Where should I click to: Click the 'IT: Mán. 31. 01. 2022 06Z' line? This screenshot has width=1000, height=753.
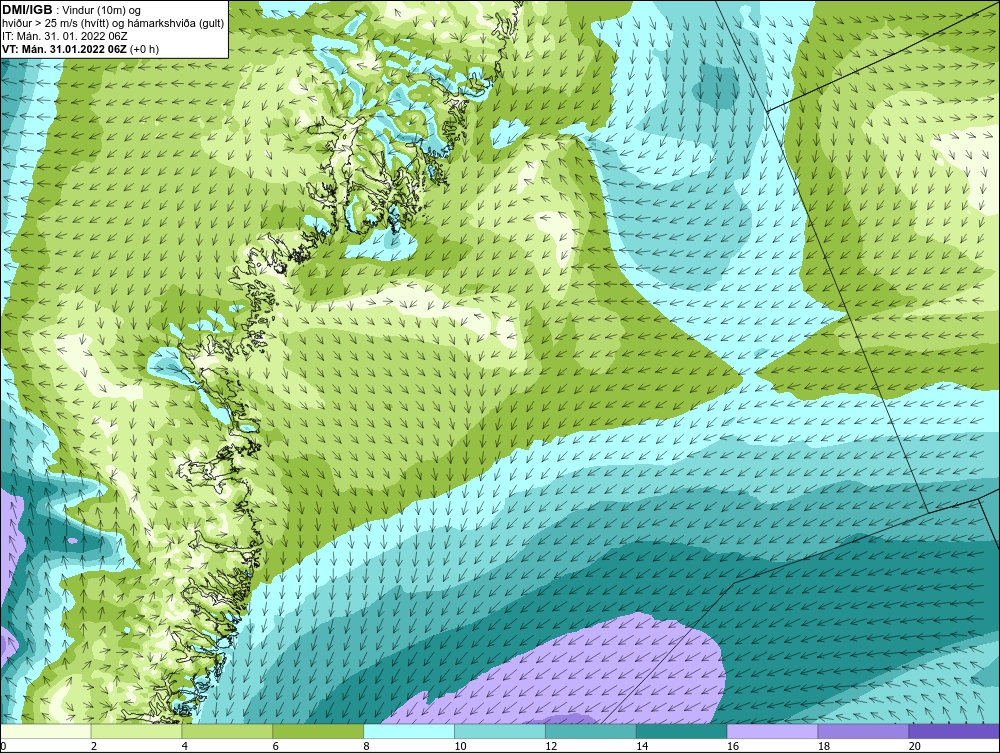click(64, 36)
